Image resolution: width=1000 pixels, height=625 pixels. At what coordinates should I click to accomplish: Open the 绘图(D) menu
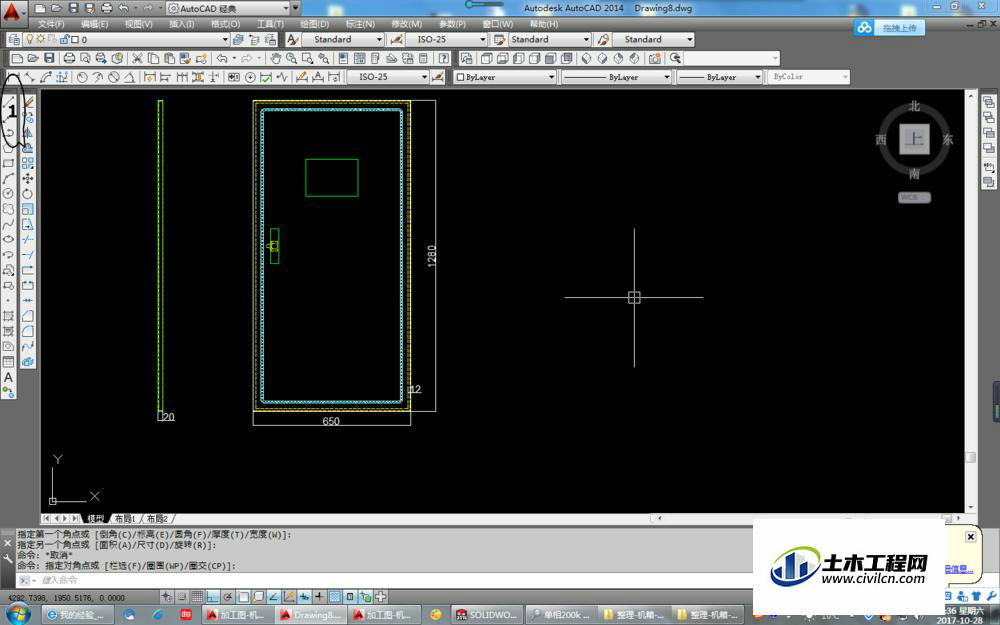[314, 24]
